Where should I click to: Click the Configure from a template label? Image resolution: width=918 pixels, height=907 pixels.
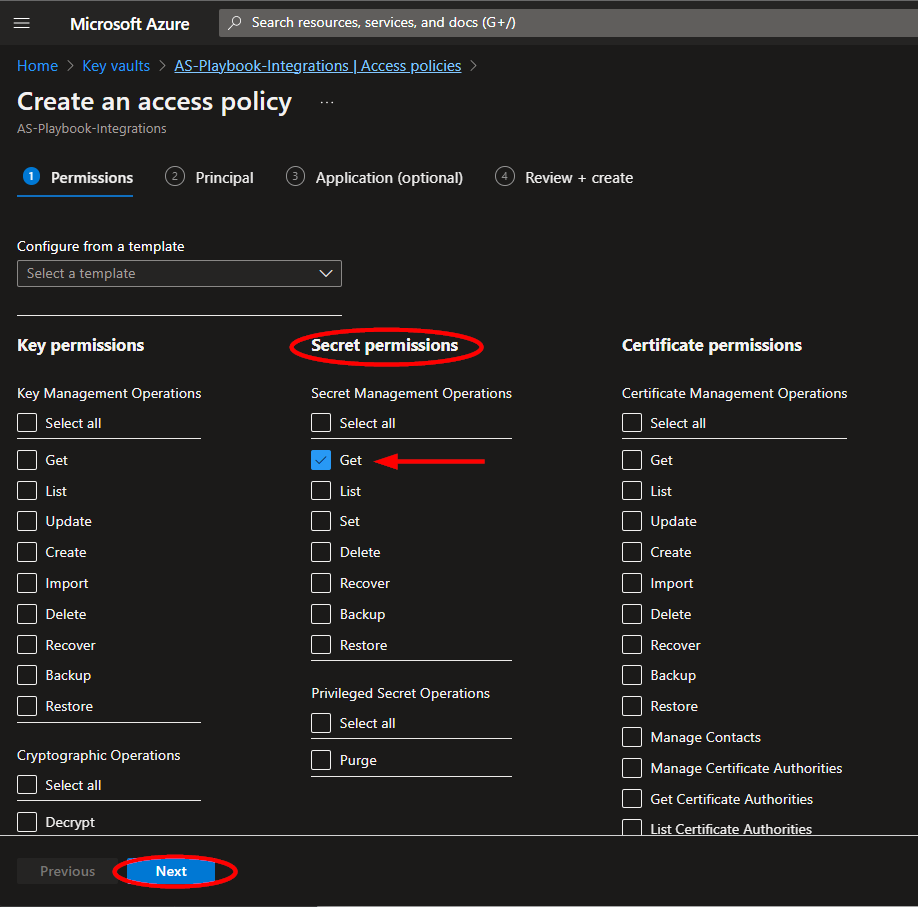101,247
